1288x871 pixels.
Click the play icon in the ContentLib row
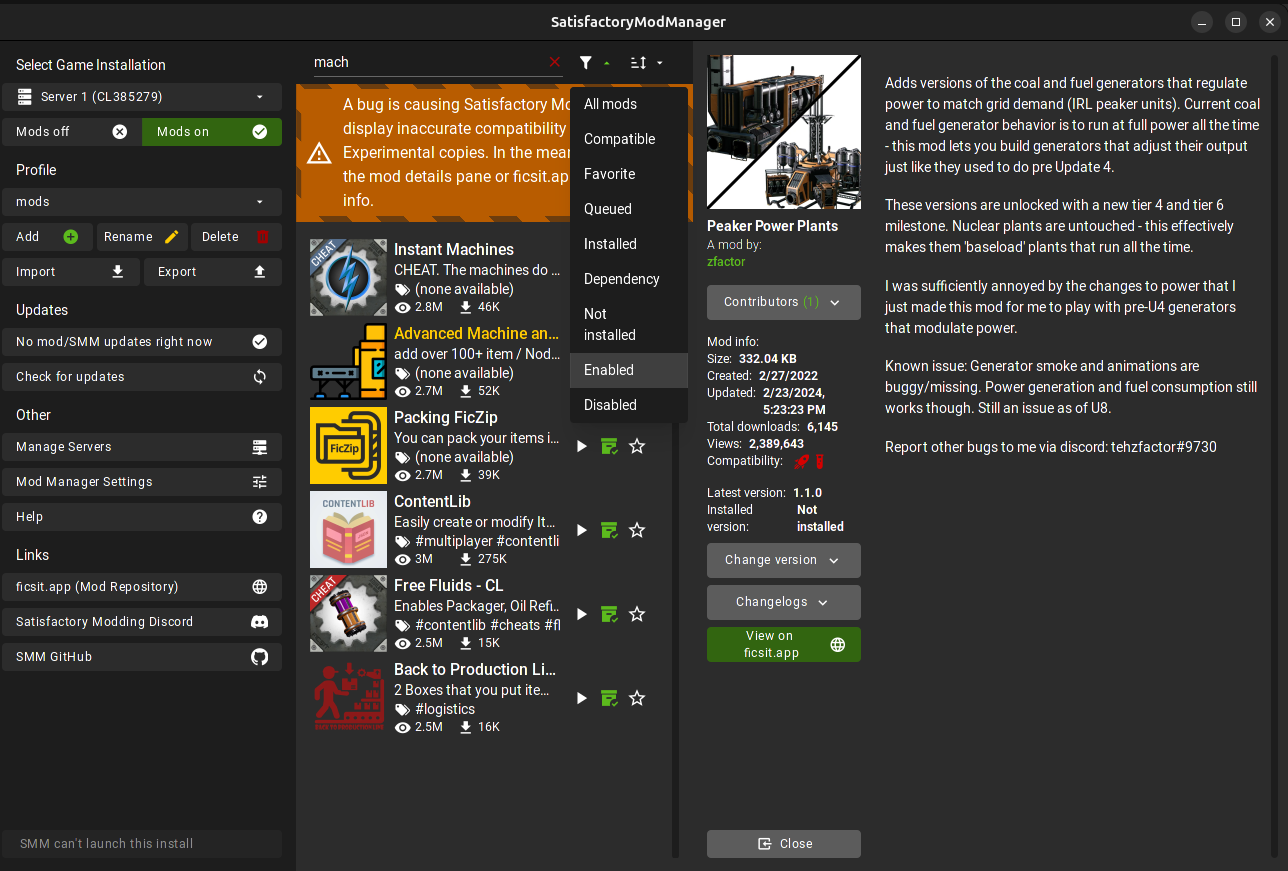tap(582, 530)
